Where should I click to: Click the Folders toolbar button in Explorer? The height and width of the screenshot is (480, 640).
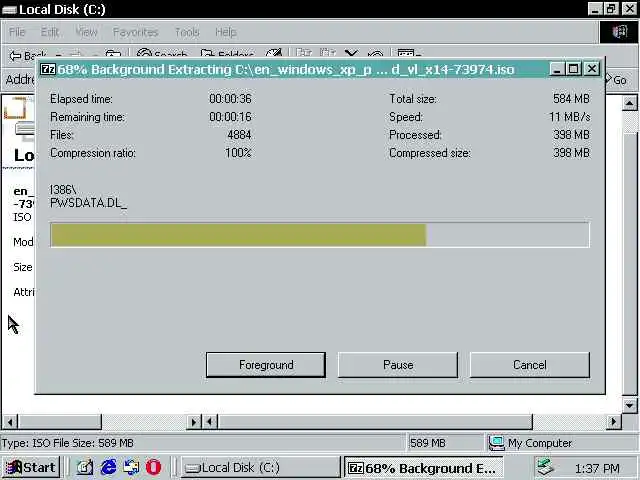pos(227,55)
